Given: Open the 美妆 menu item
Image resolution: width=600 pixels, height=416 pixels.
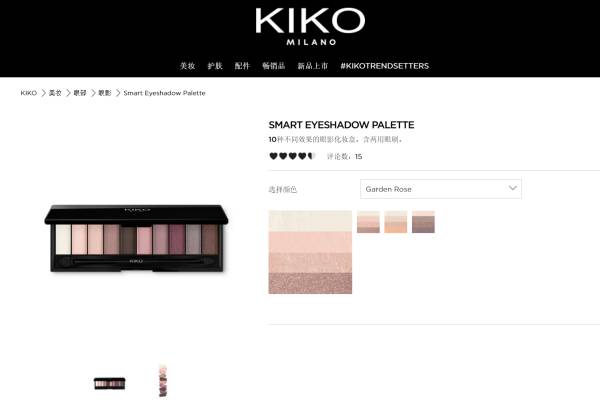Looking at the screenshot, I should (188, 66).
